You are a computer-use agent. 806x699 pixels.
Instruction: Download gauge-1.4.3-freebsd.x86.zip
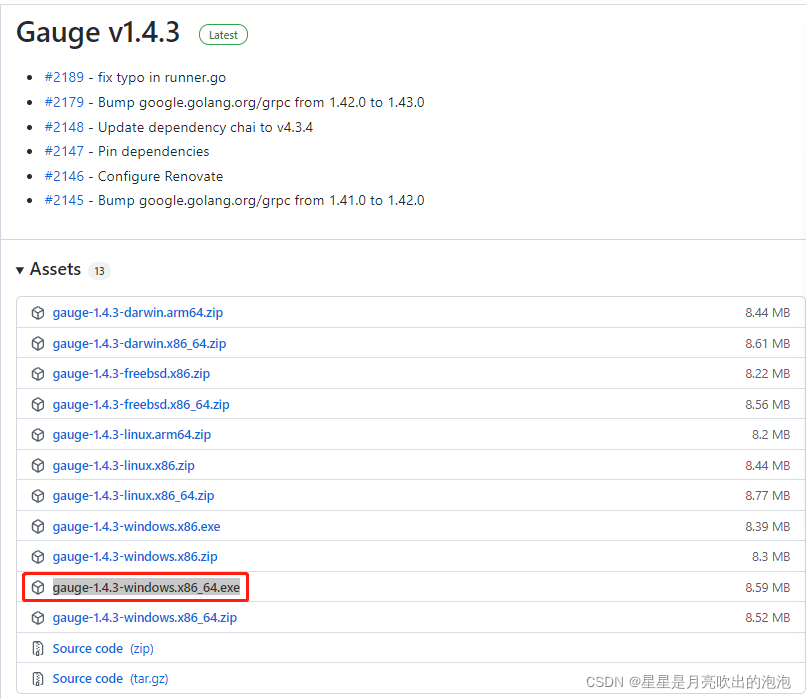(131, 374)
